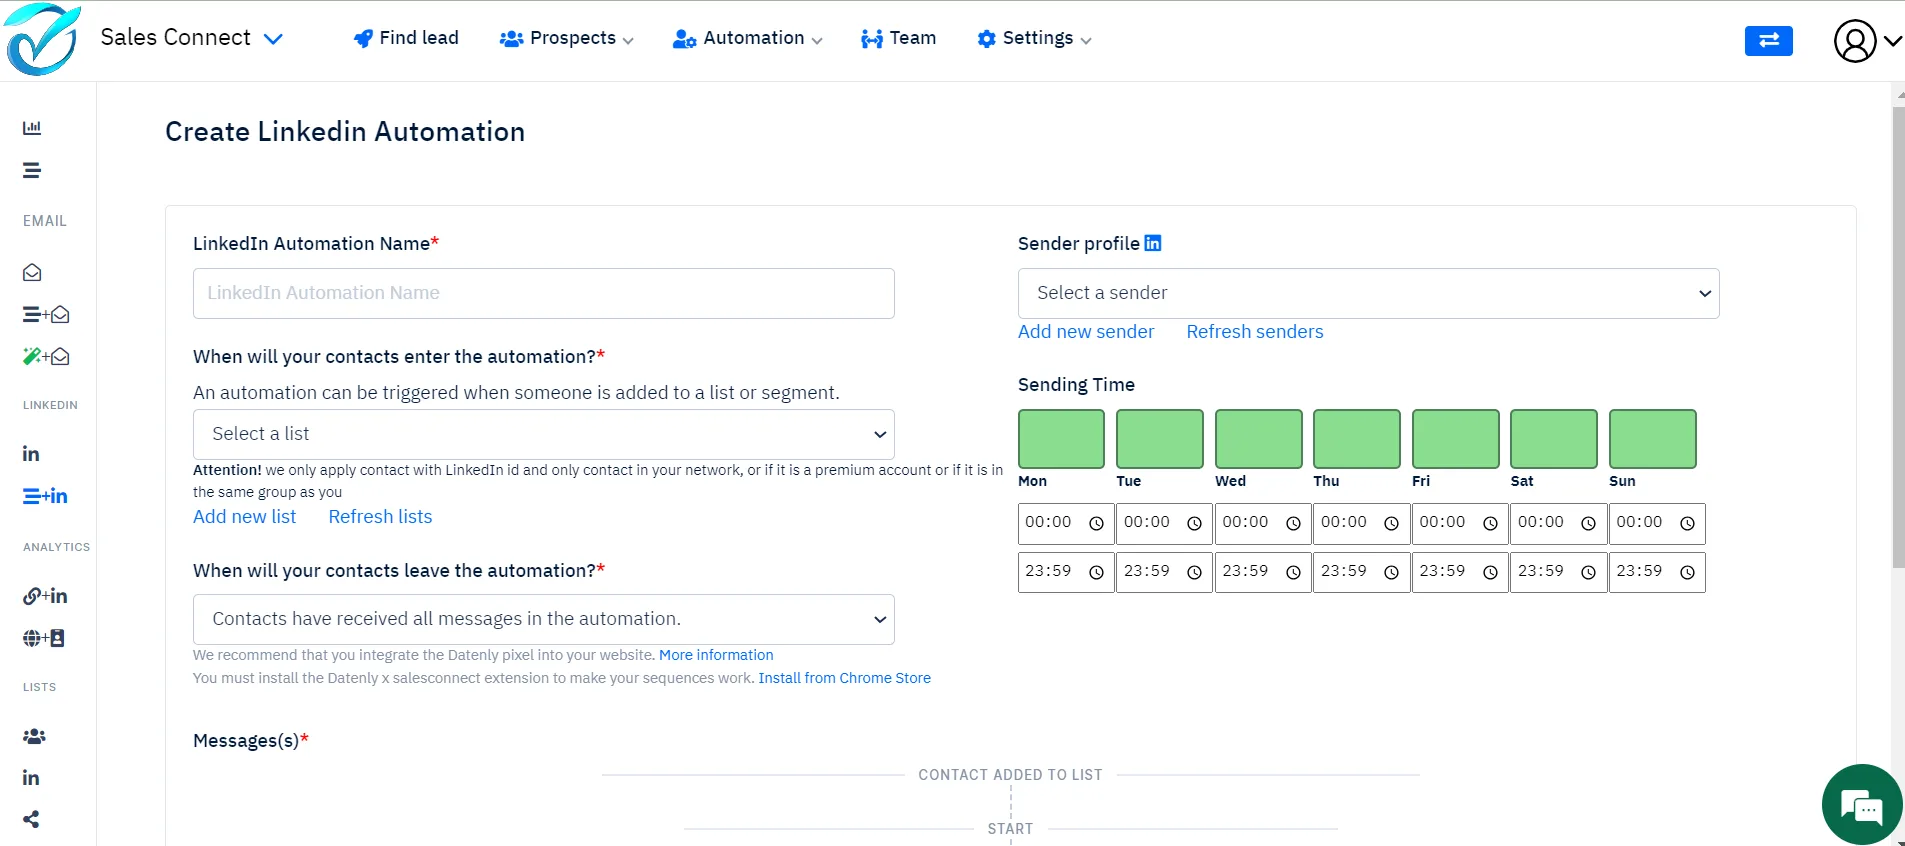Open the dashboard chart icon in sidebar
Viewport: 1905px width, 846px height.
(x=32, y=128)
